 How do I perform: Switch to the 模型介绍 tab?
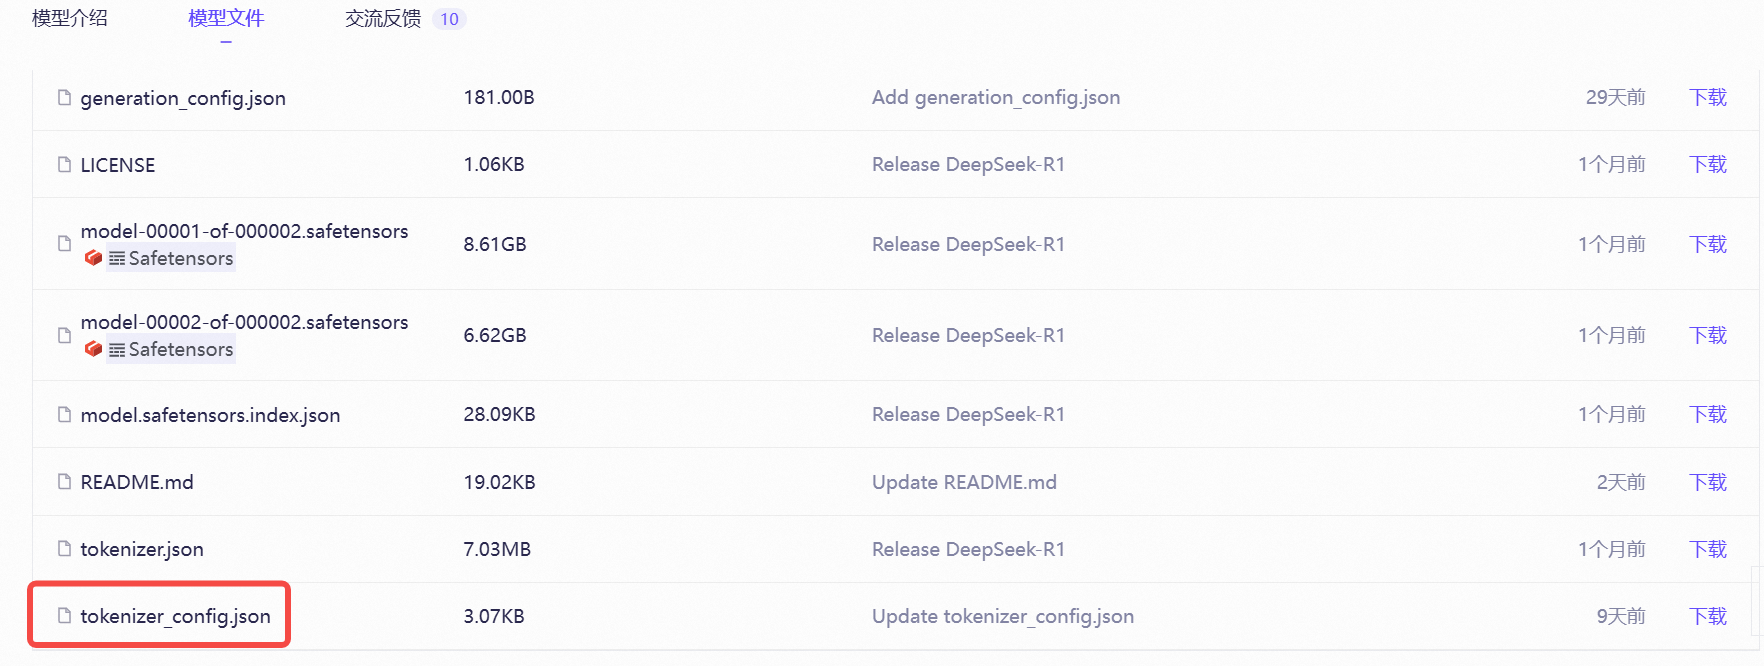tap(70, 18)
